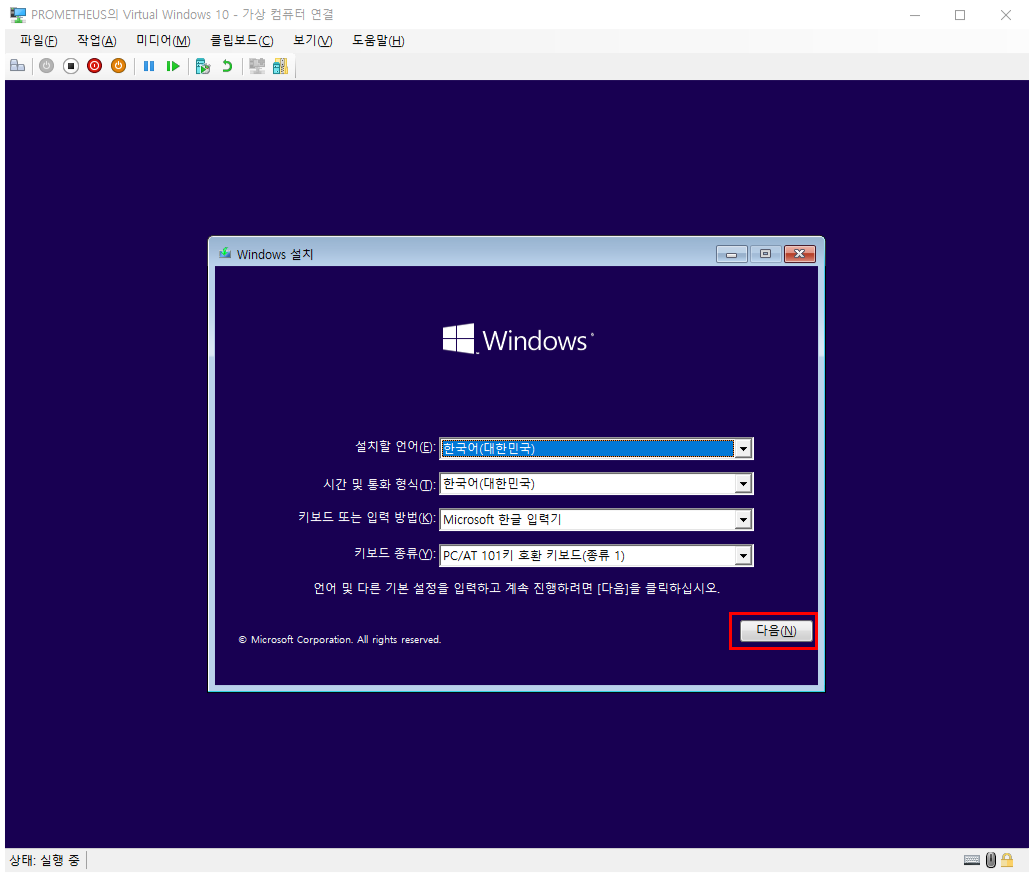1031x874 pixels.
Task: Click the grey Start power icon
Action: pos(46,66)
